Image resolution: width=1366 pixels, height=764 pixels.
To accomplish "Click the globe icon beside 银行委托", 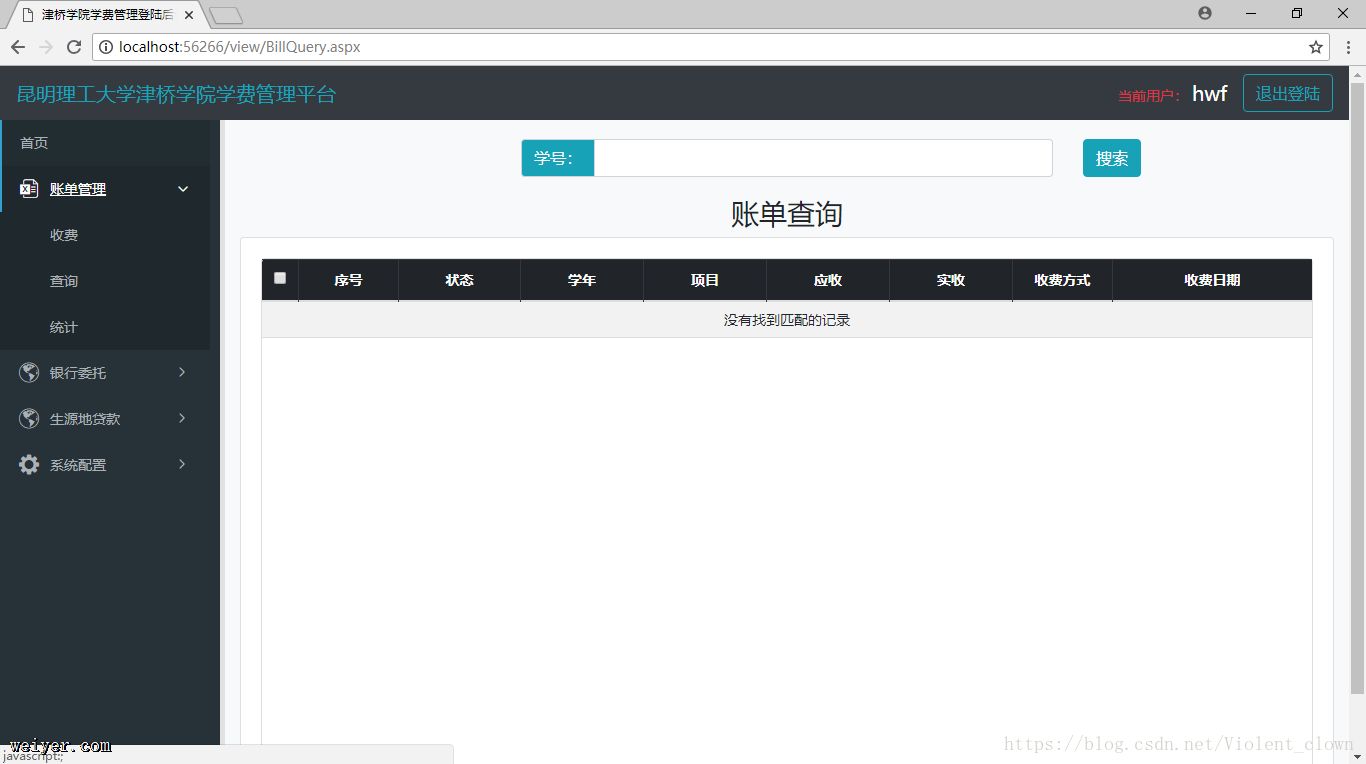I will [x=29, y=373].
